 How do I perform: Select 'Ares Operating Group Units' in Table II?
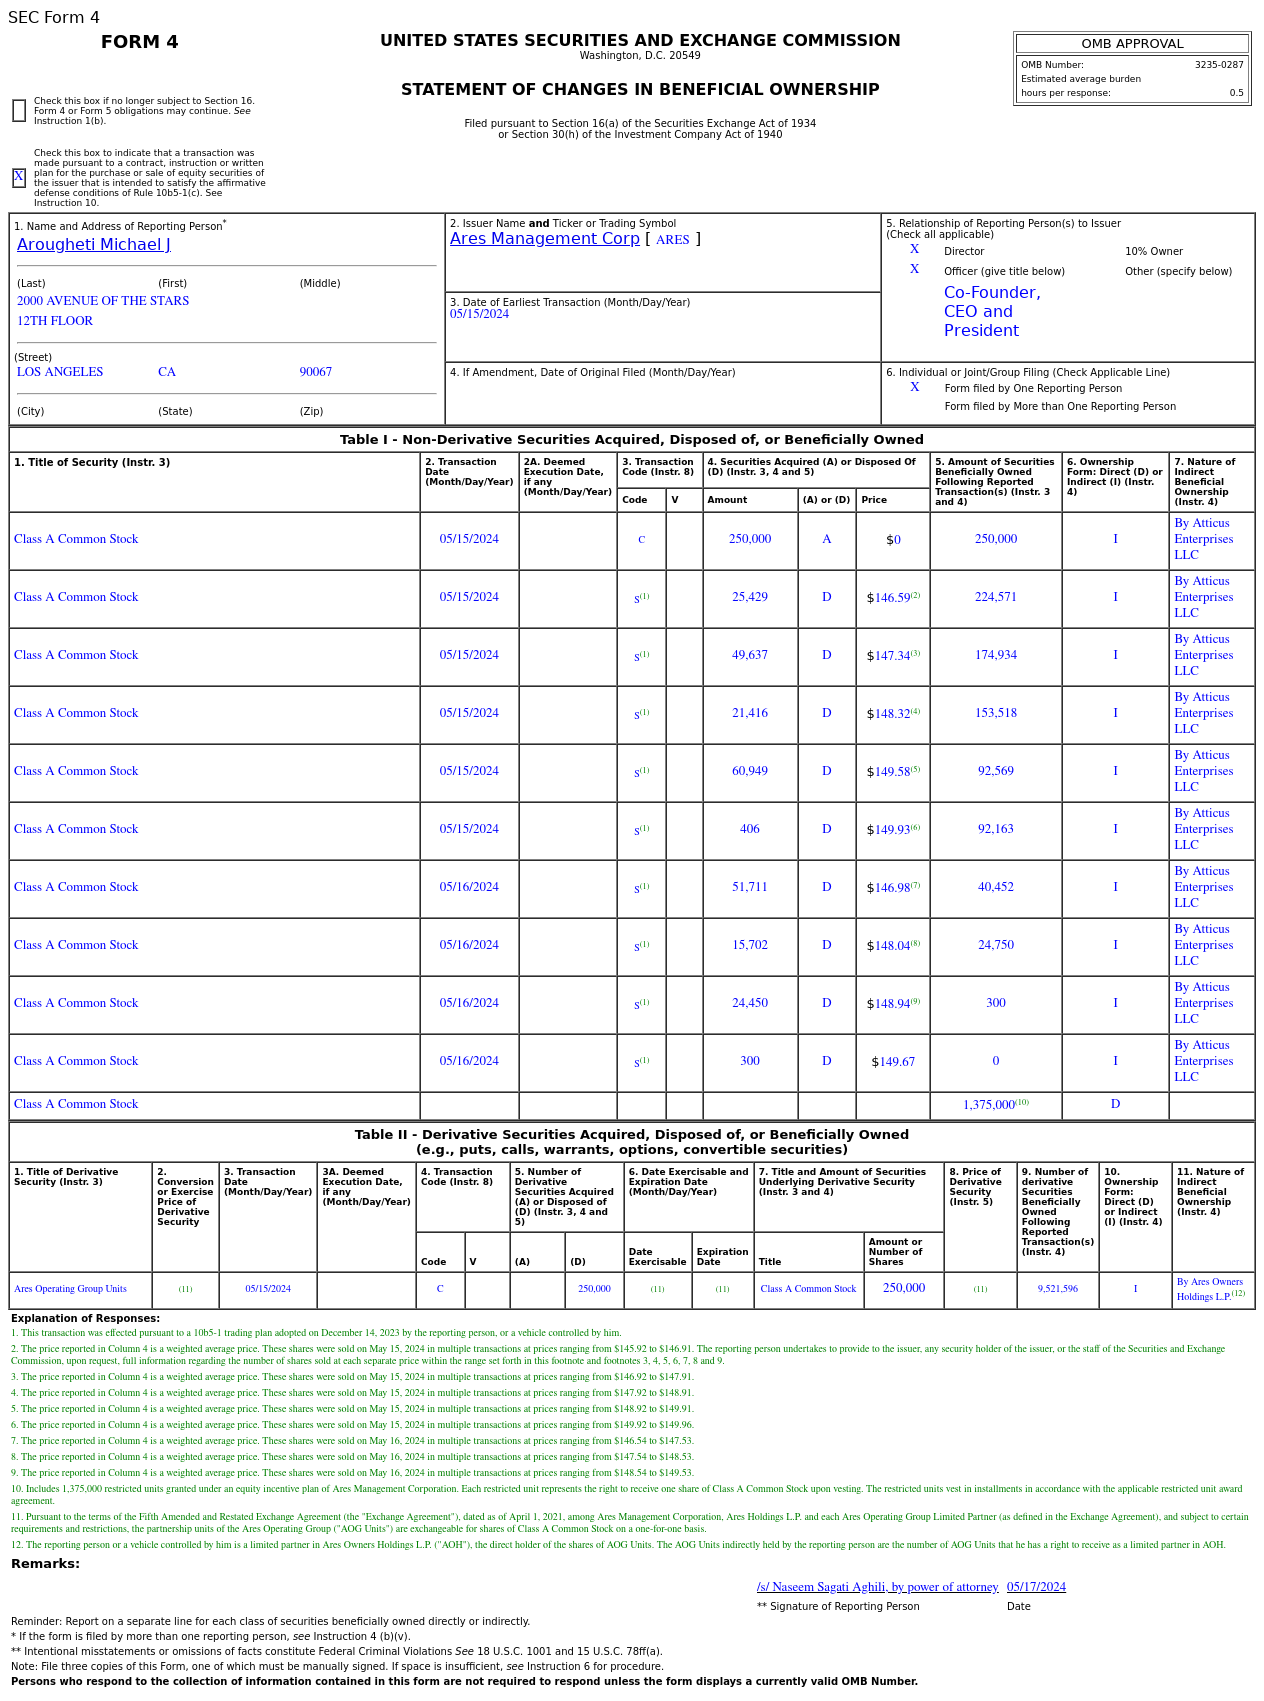70,1289
